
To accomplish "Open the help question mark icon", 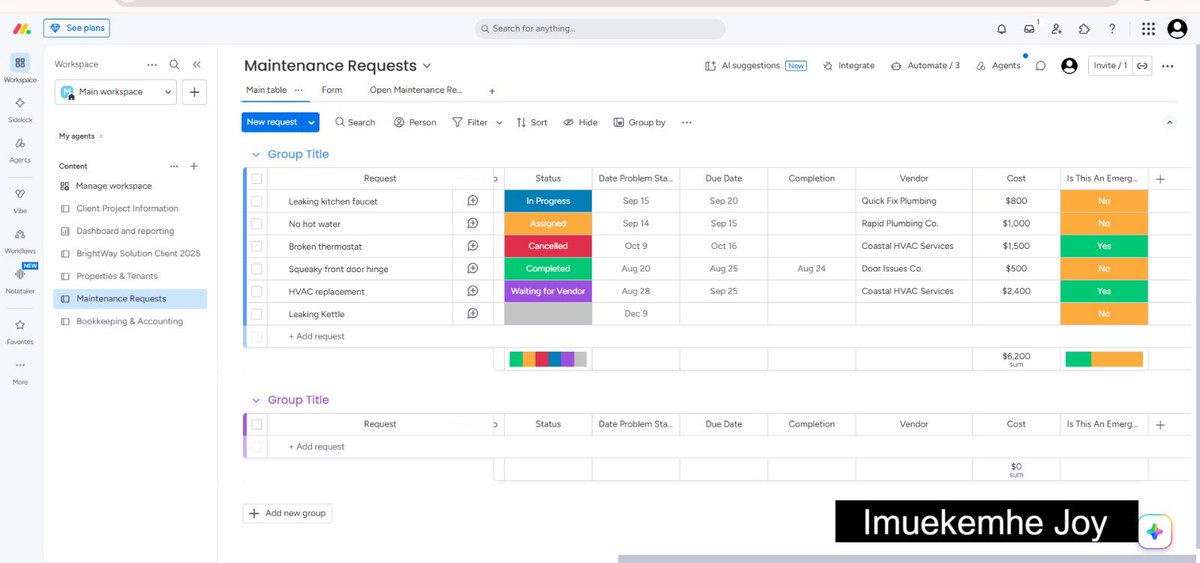I will (1112, 29).
